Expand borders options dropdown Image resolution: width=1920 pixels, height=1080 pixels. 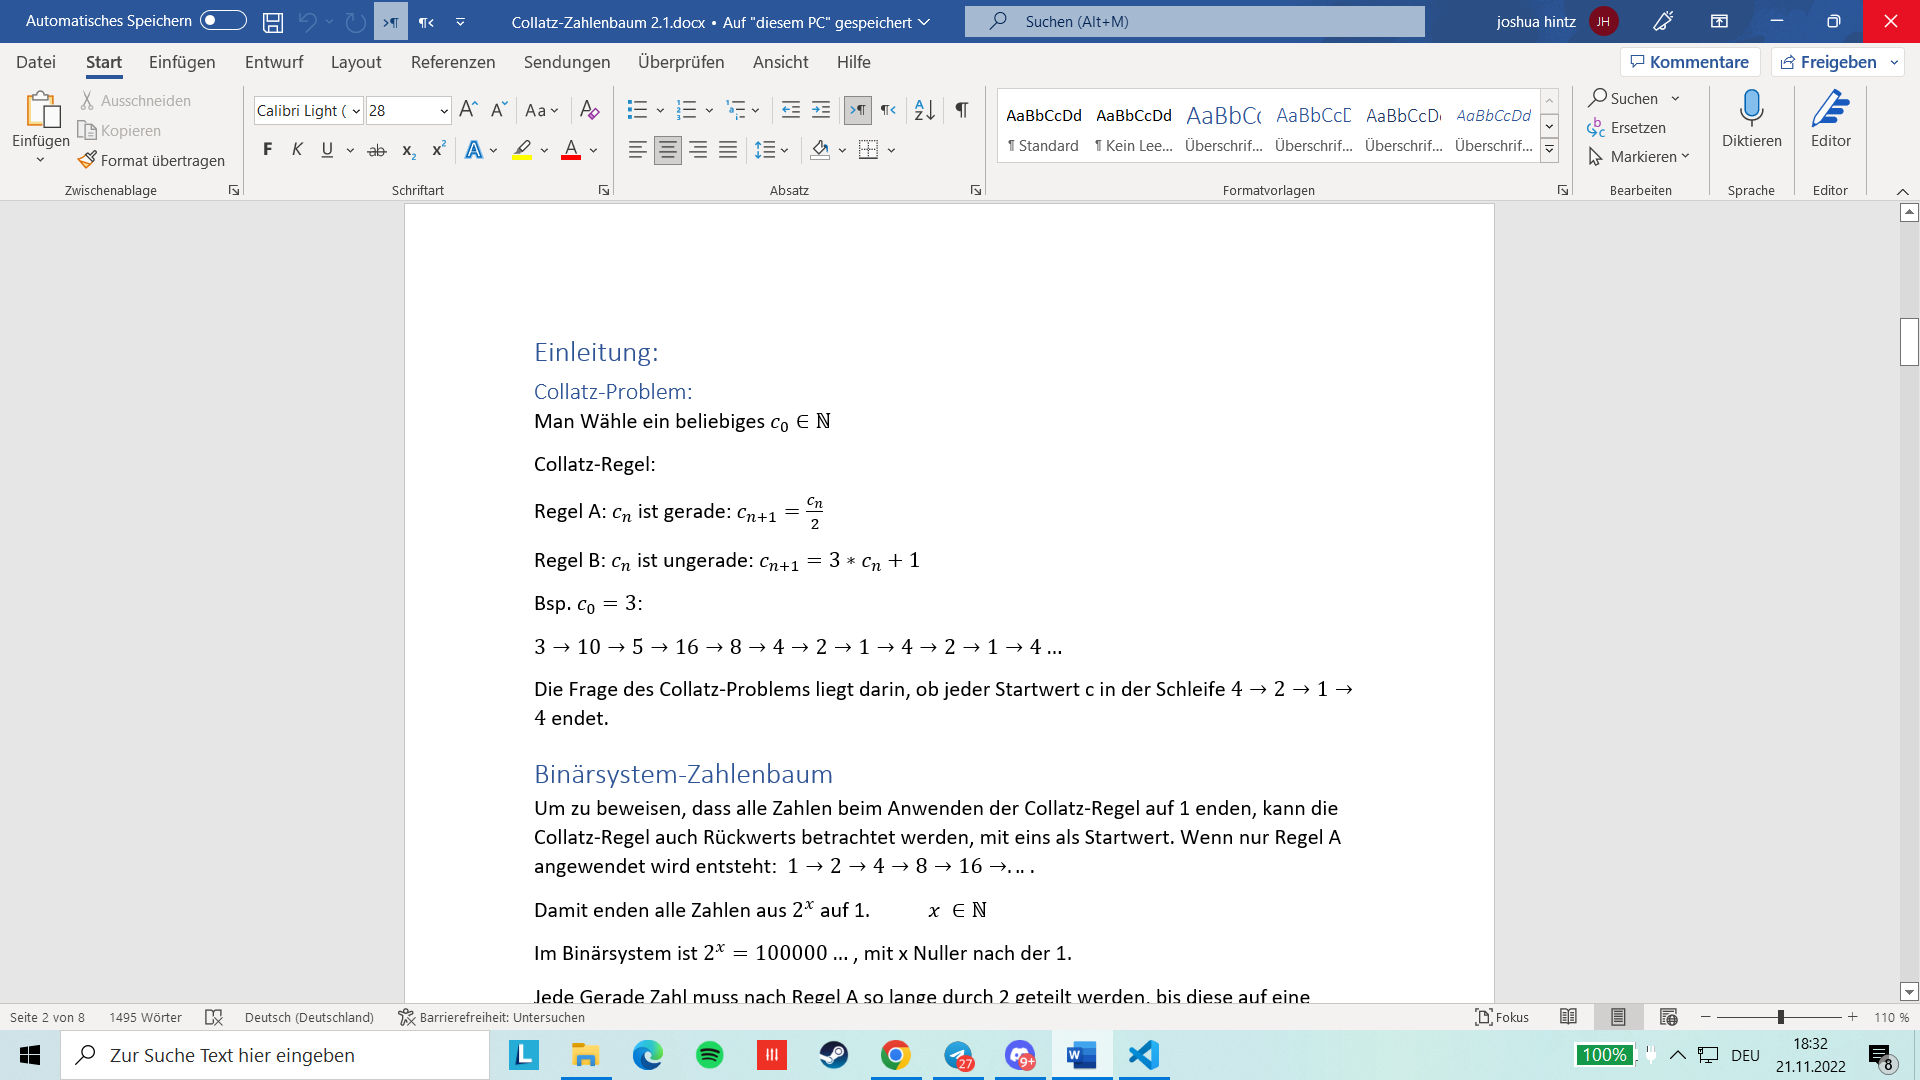tap(891, 150)
